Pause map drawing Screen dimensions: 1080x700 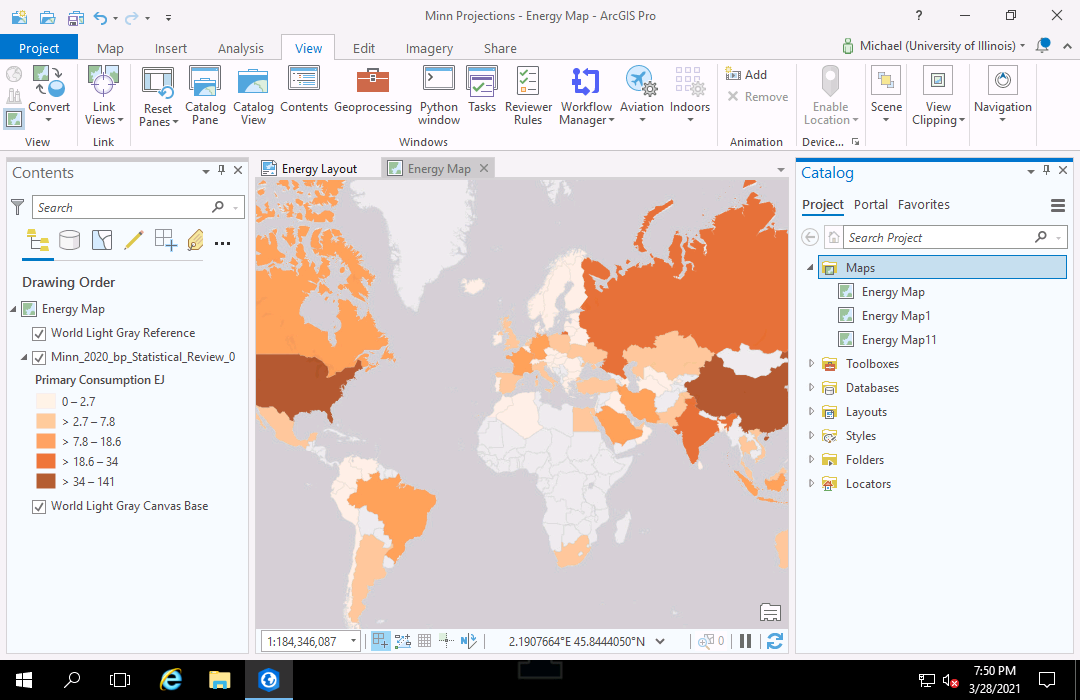(x=745, y=641)
